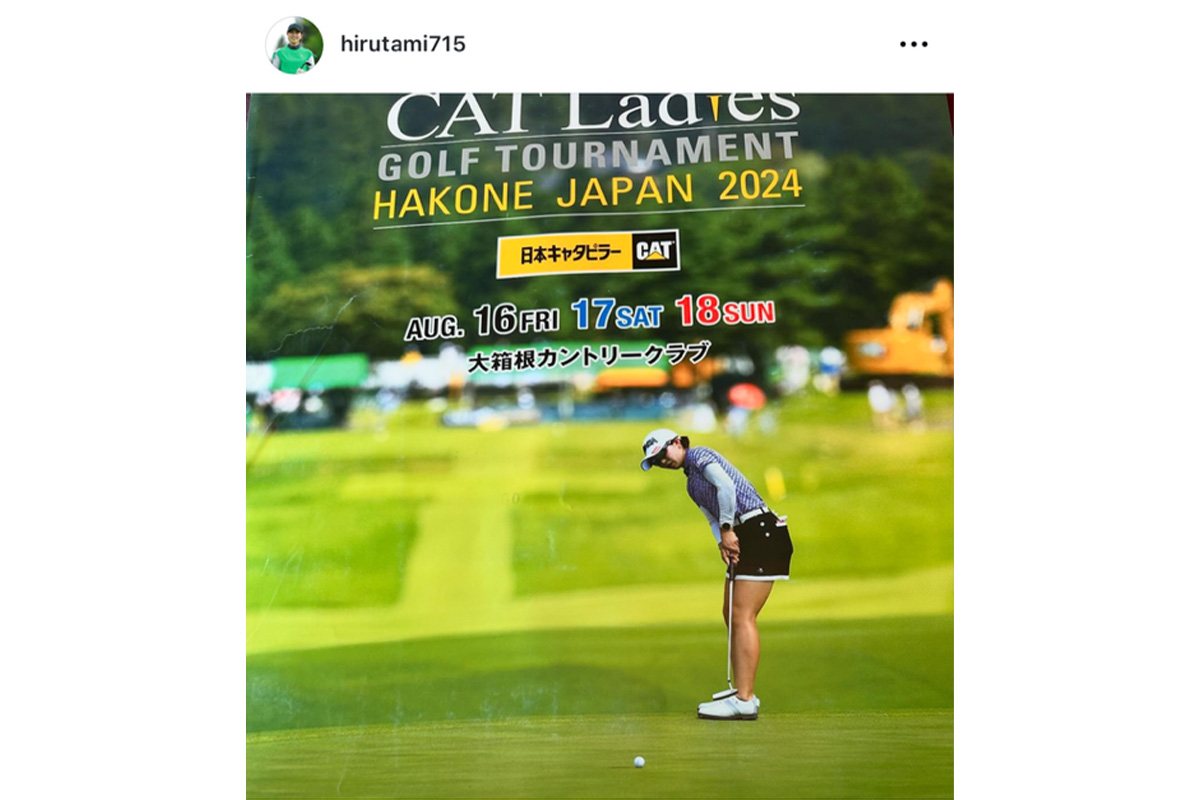
Task: Click the blue 17 SAT date
Action: tap(617, 314)
